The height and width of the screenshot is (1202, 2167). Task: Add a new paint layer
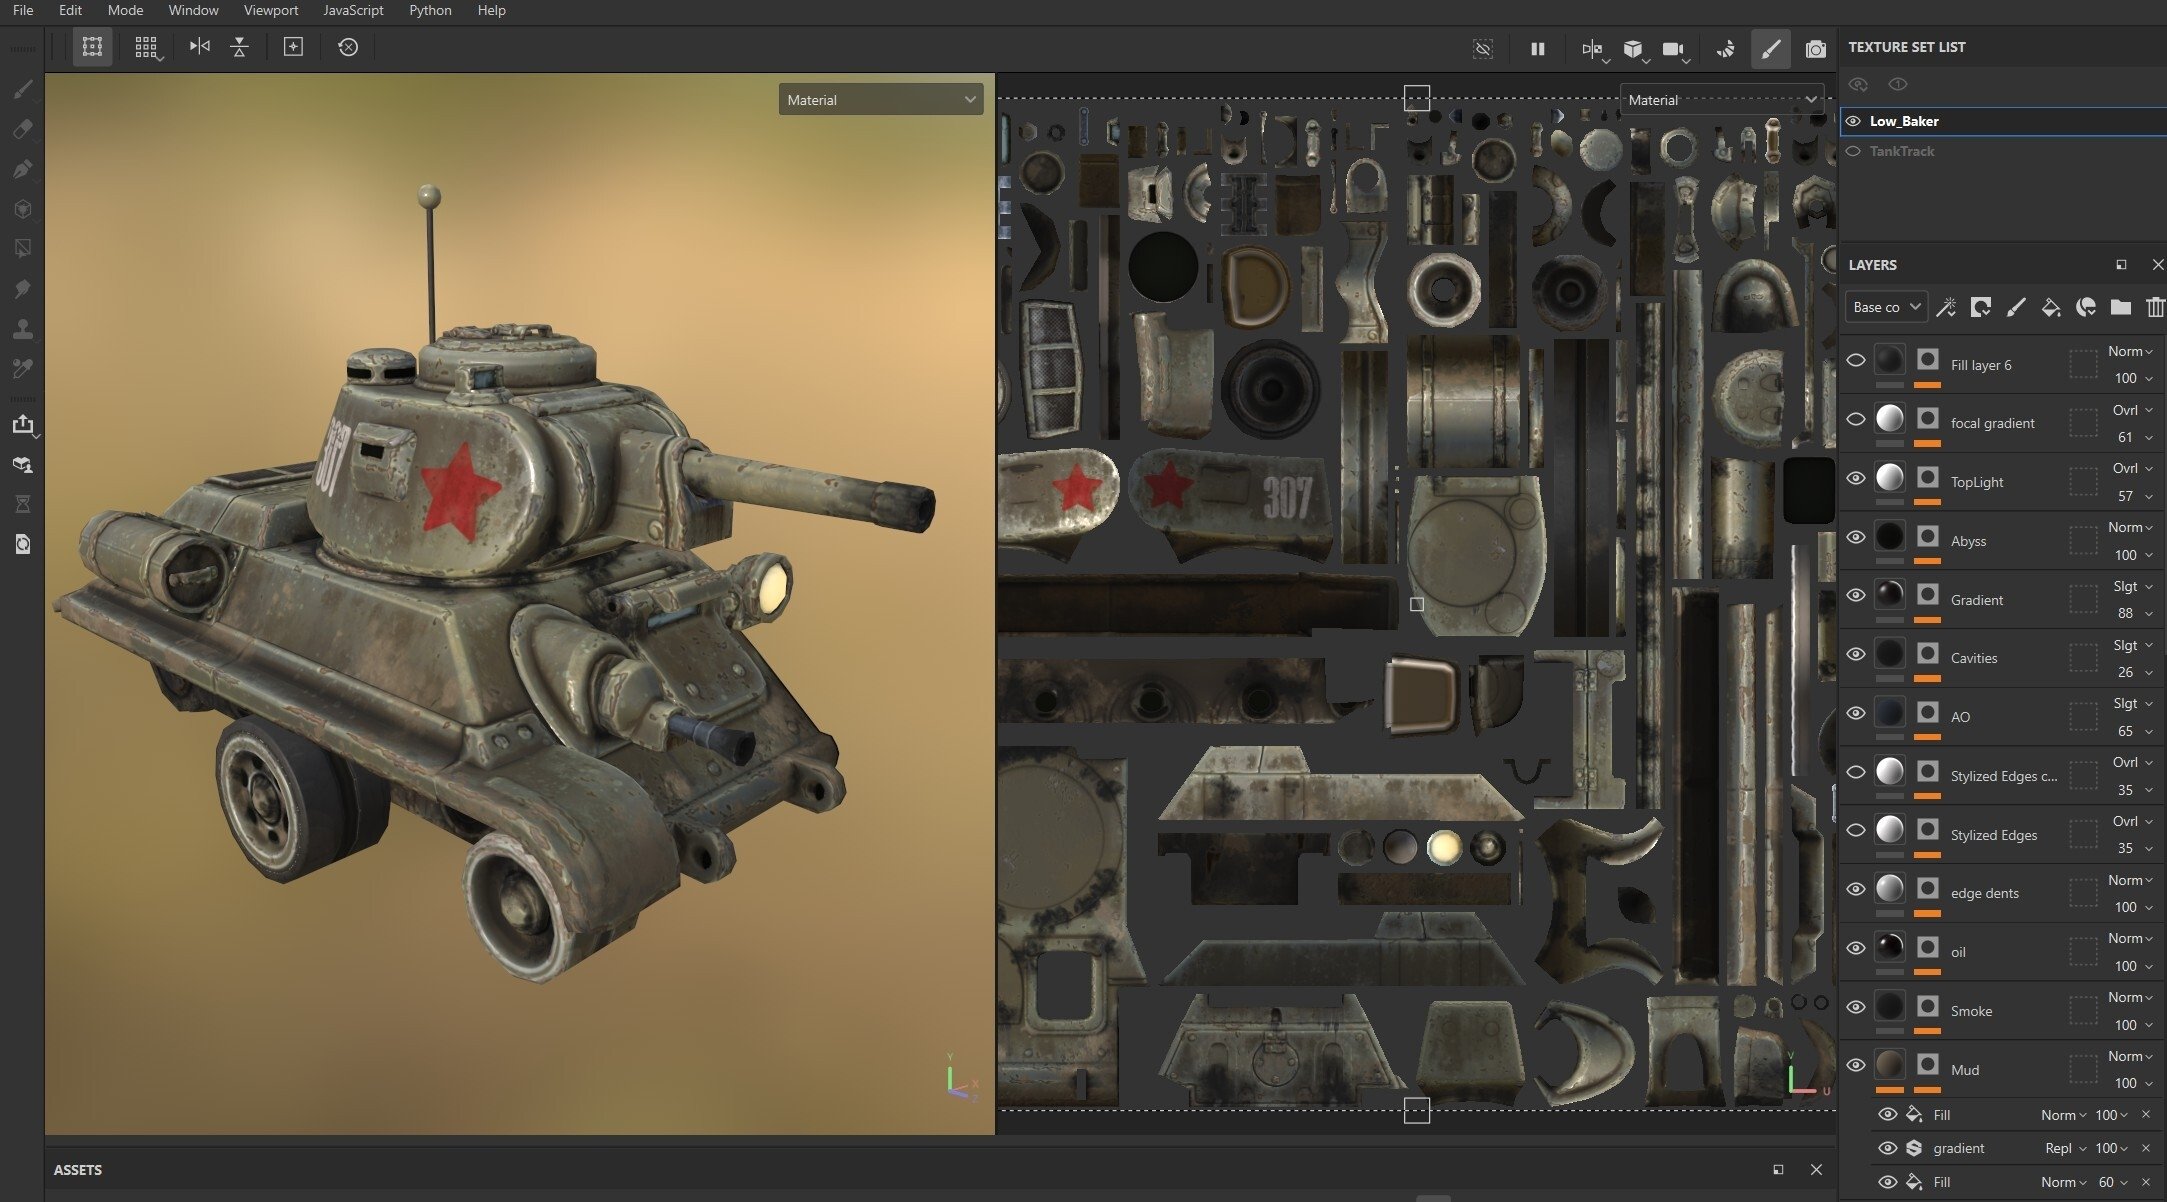[2015, 307]
